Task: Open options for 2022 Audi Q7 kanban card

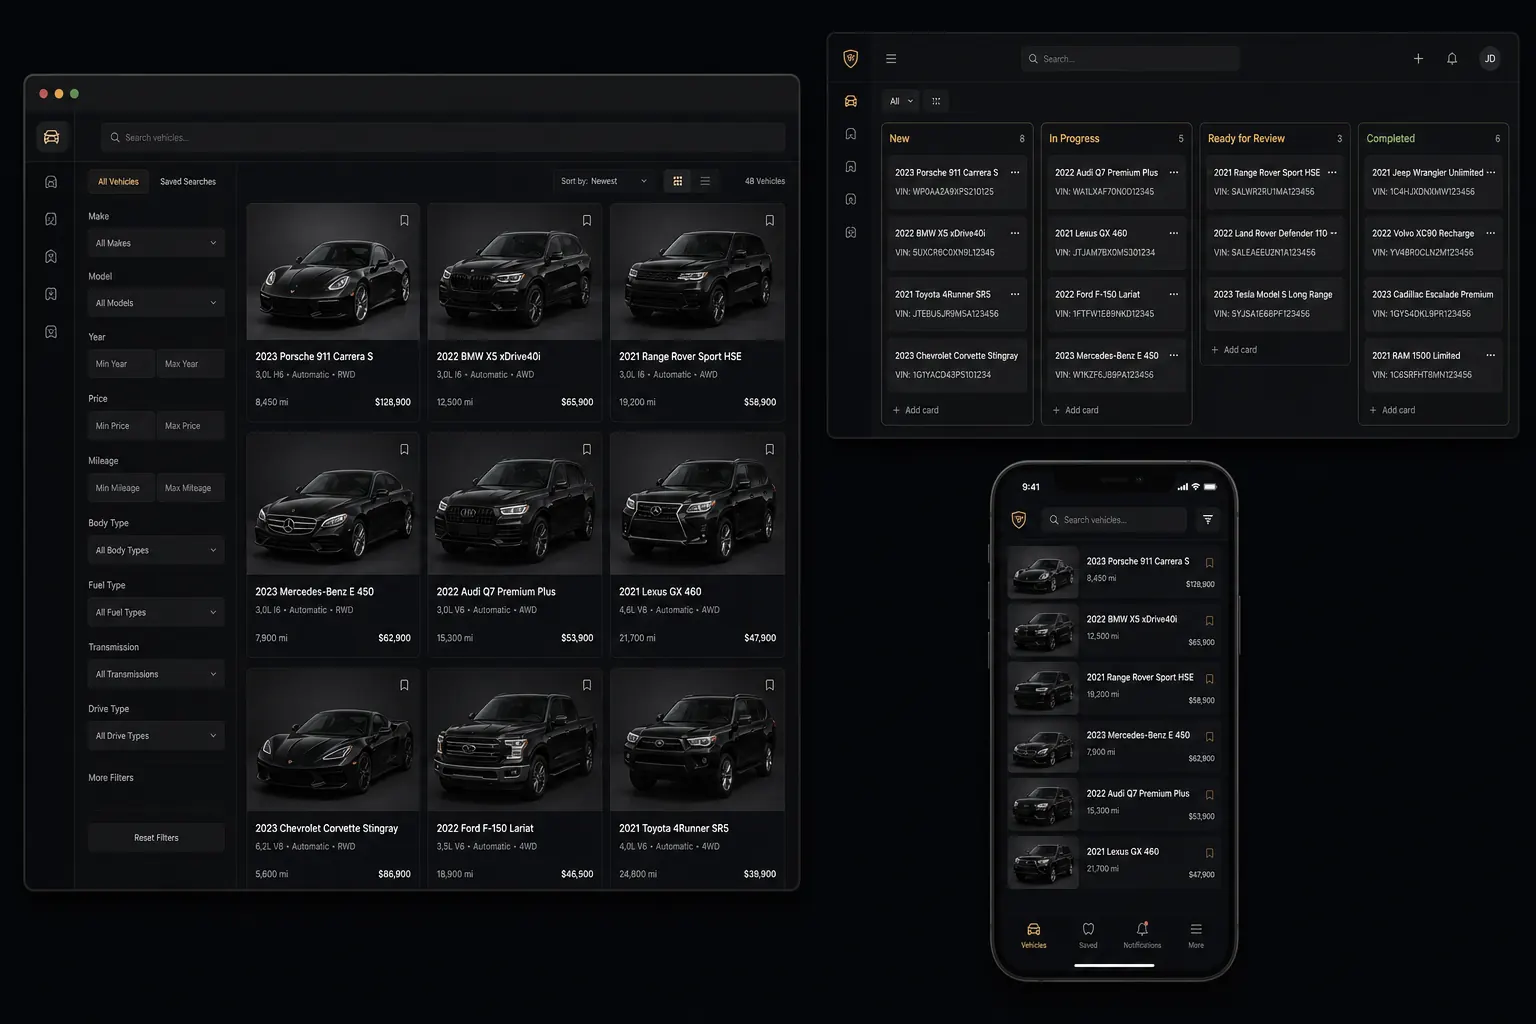Action: click(x=1174, y=173)
